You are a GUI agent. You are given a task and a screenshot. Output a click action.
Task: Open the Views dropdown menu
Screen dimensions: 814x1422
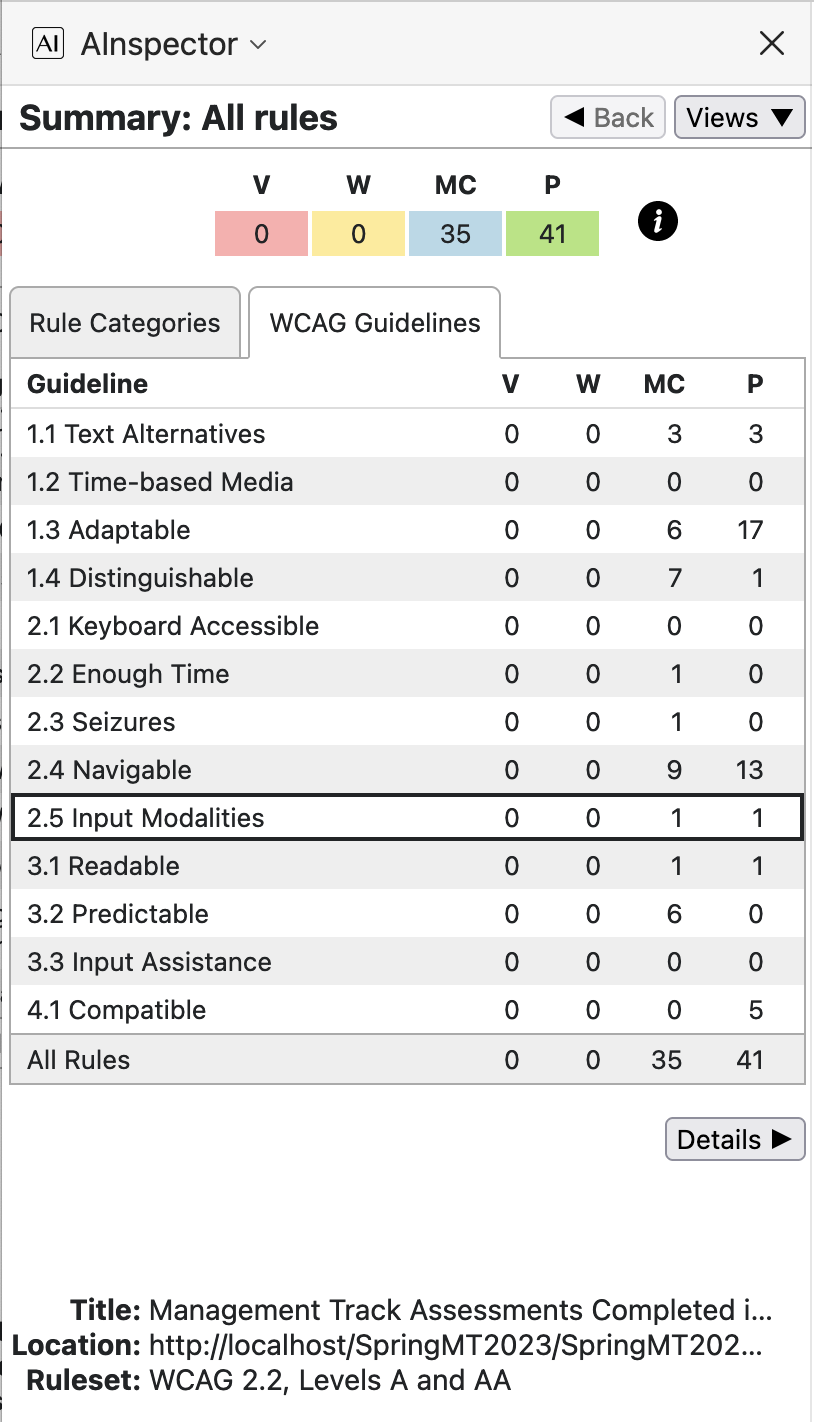pos(740,118)
